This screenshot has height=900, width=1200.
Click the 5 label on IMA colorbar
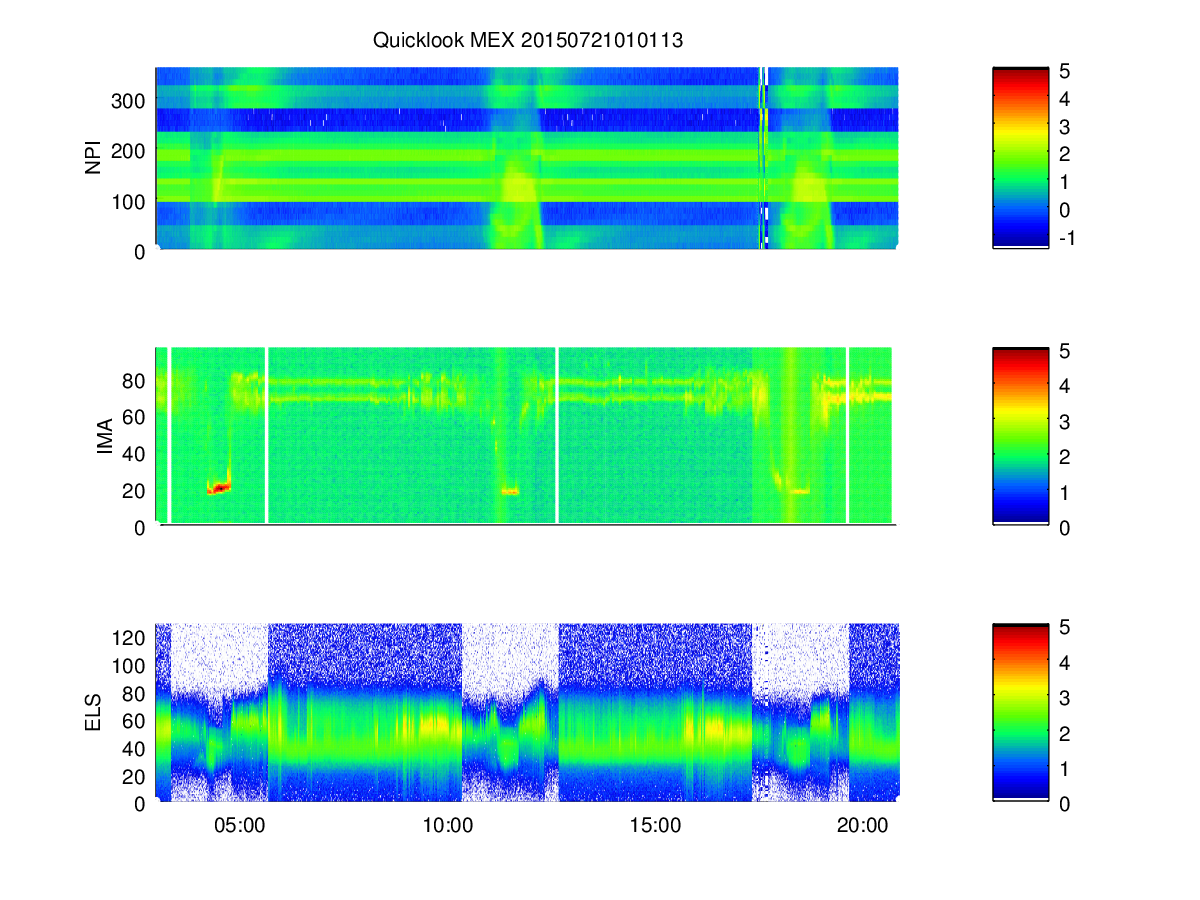[x=1066, y=351]
